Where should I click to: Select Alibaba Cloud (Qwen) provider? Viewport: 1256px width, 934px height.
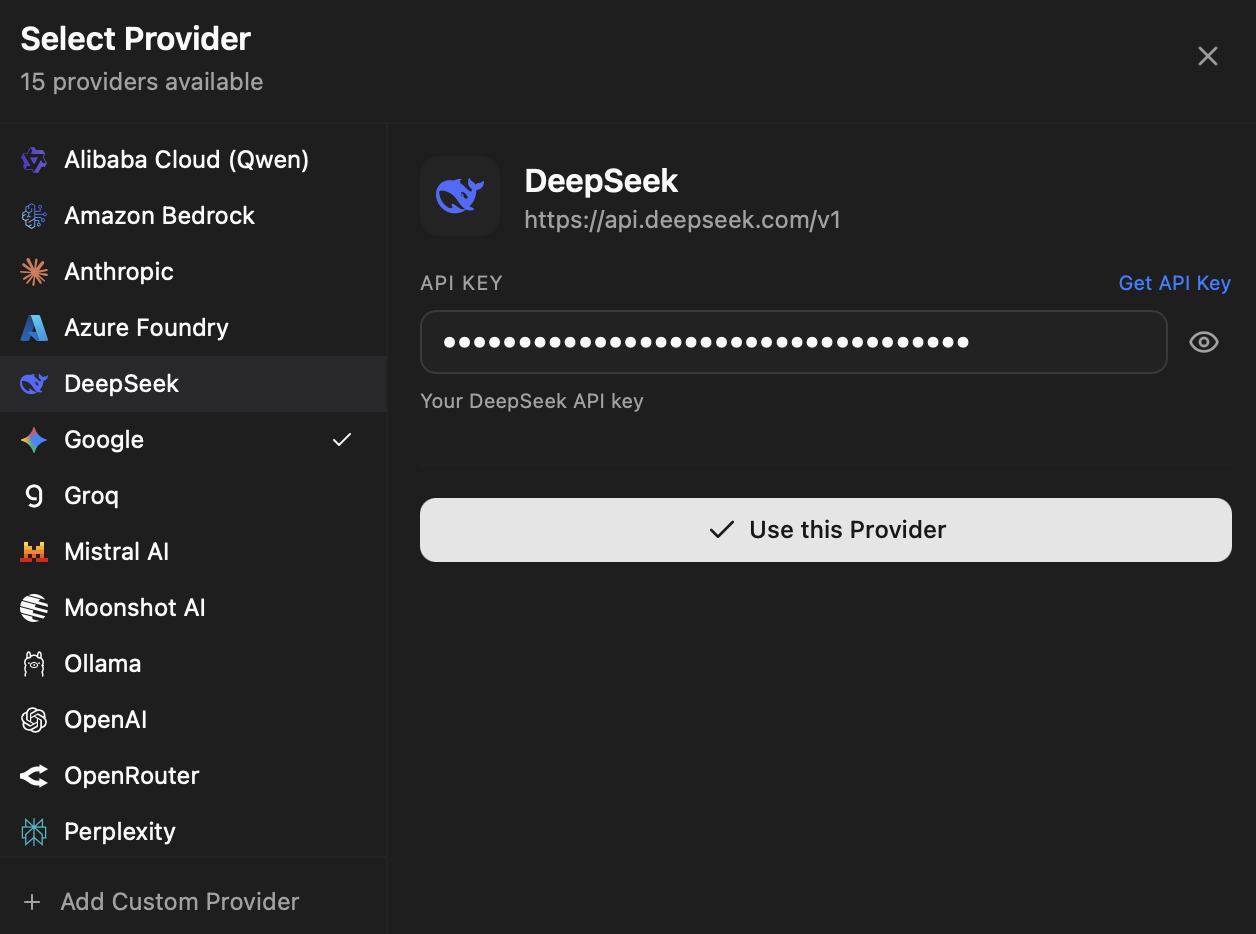tap(193, 160)
